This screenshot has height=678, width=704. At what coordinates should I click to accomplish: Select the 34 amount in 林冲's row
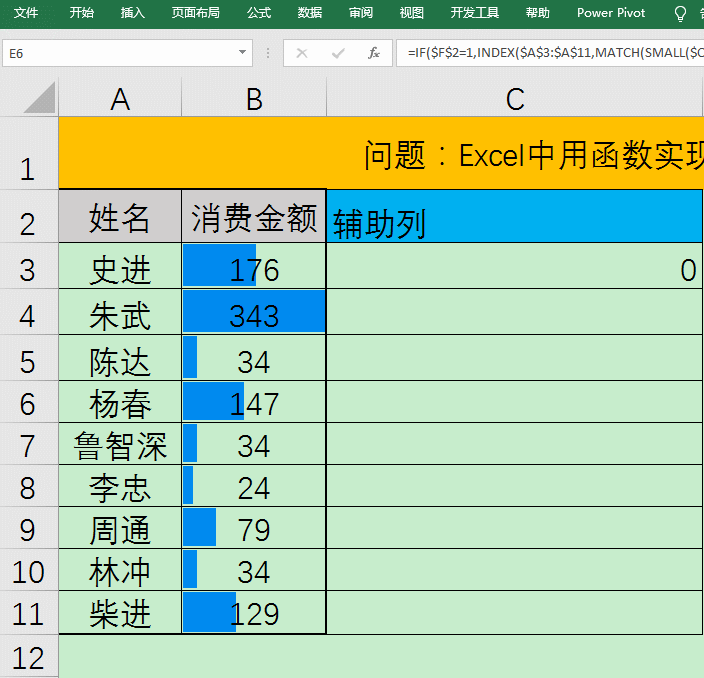[254, 570]
